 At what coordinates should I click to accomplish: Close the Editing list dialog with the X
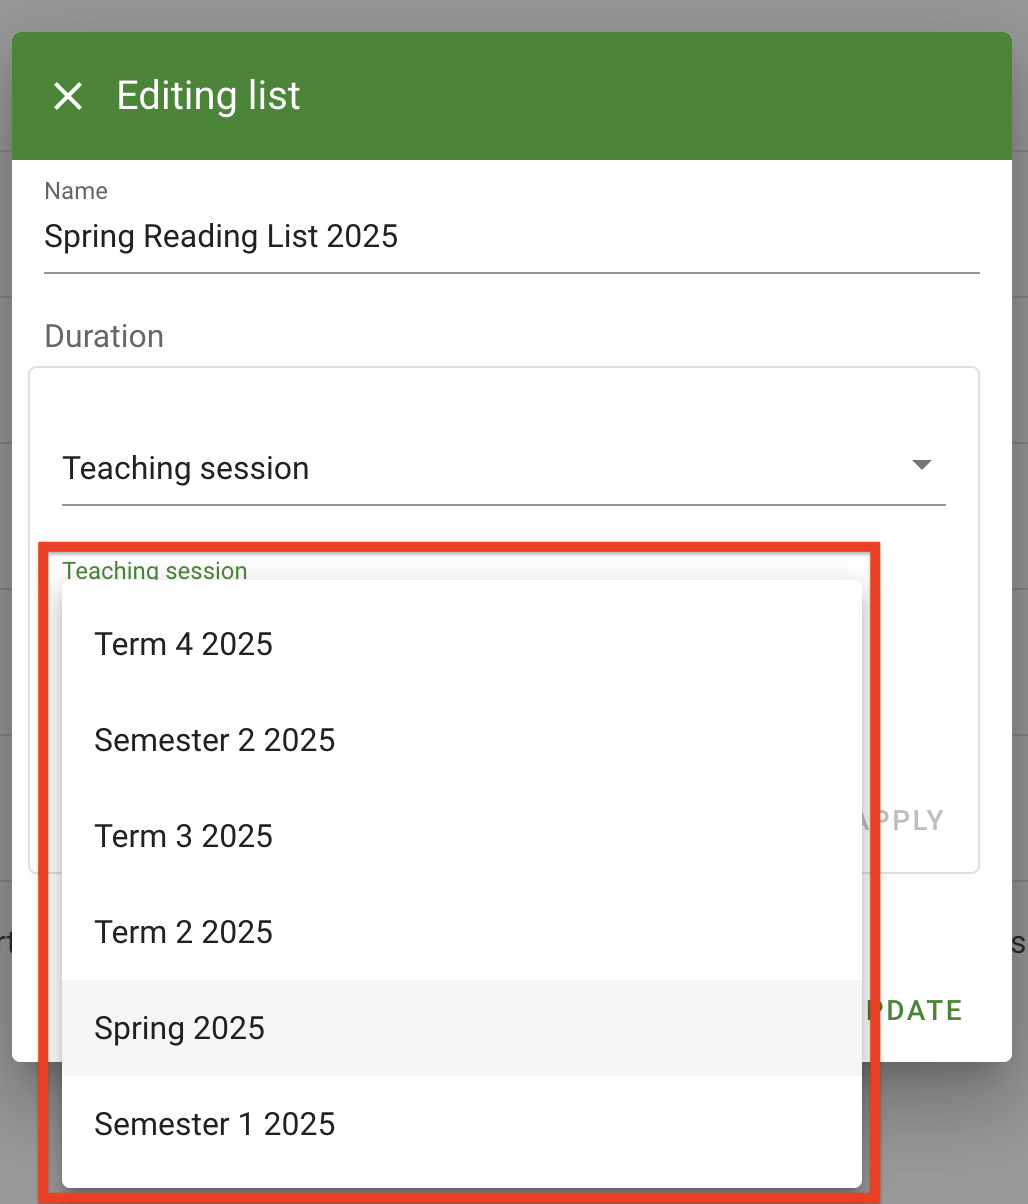pyautogui.click(x=68, y=96)
